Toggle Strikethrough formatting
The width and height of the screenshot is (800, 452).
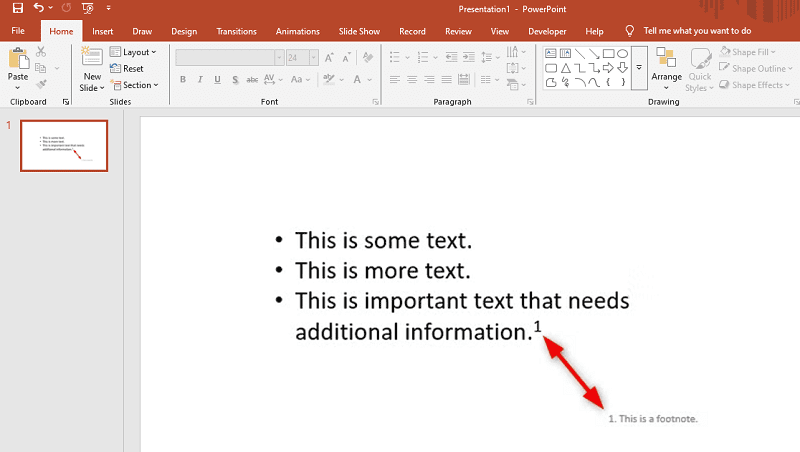pos(252,80)
